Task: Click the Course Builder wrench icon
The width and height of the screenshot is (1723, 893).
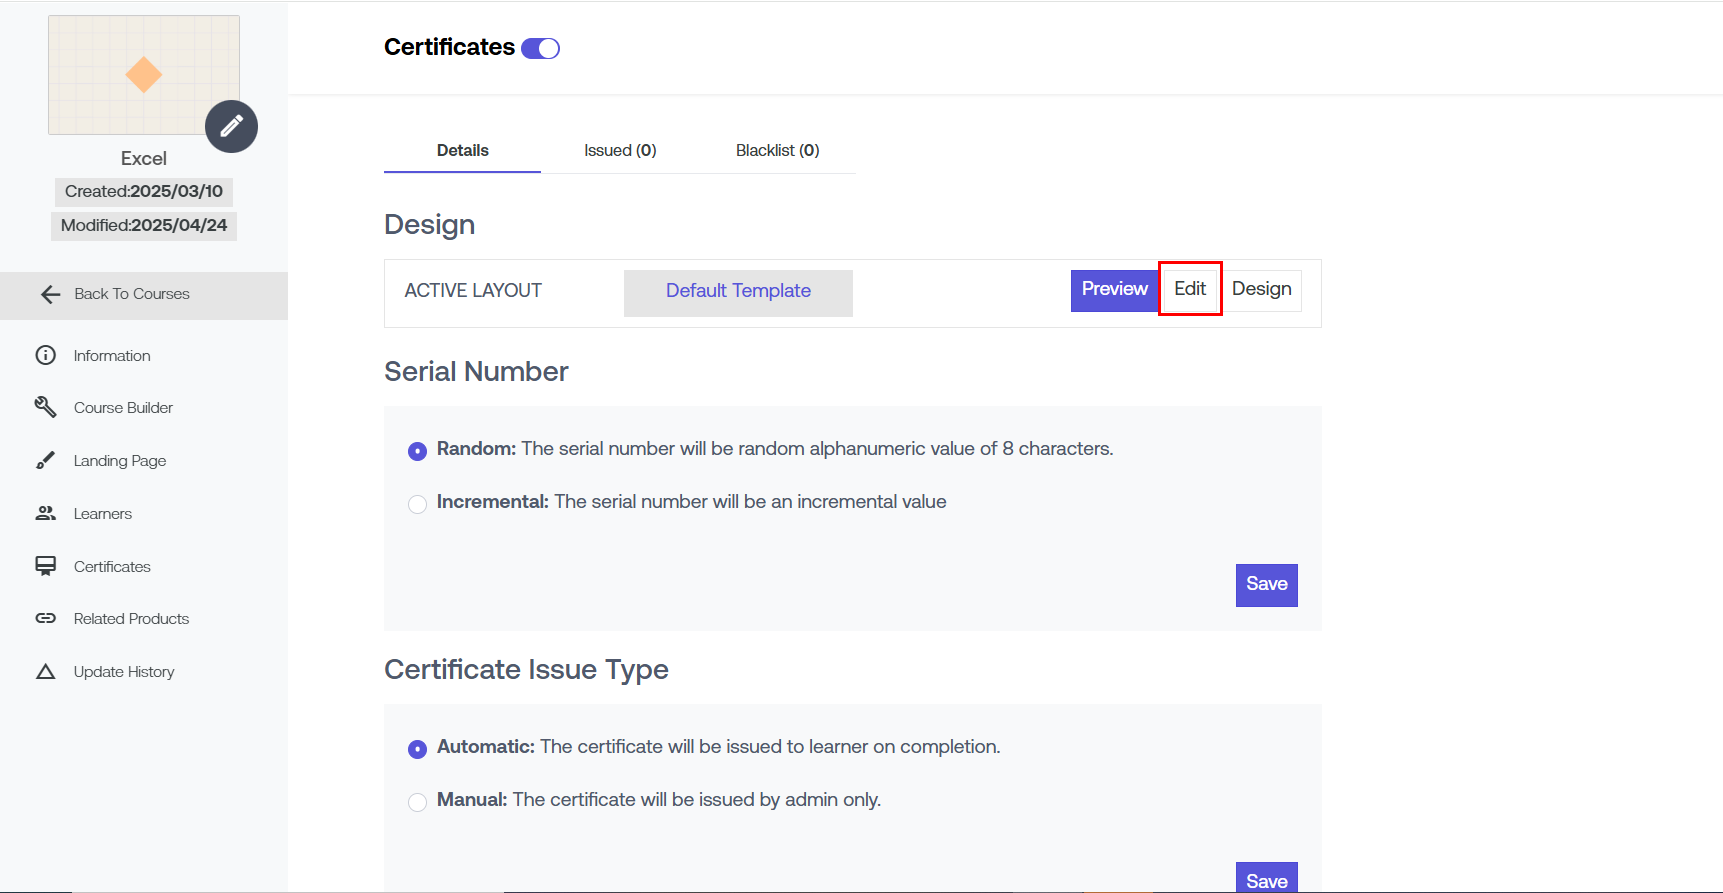Action: coord(46,407)
